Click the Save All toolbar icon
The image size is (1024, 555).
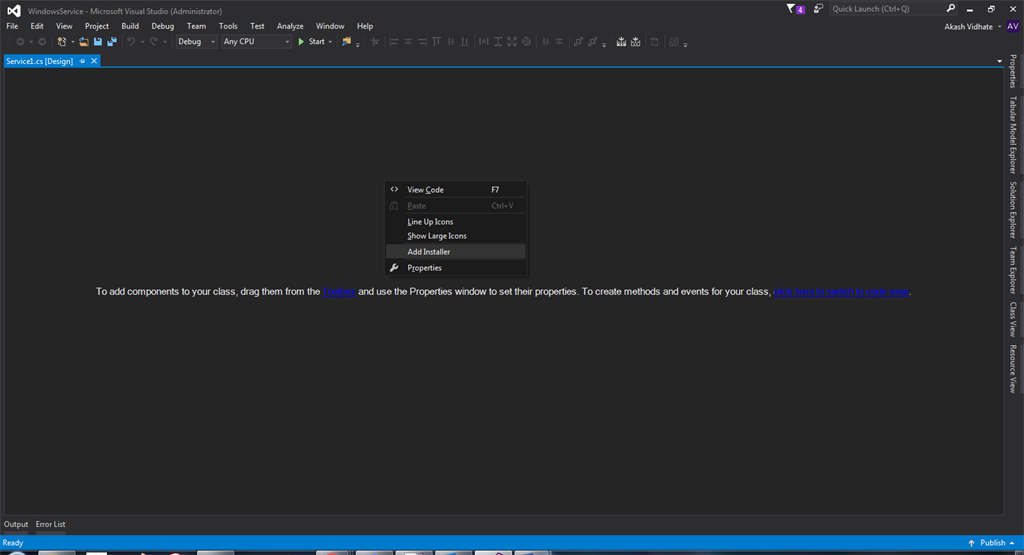(x=112, y=42)
